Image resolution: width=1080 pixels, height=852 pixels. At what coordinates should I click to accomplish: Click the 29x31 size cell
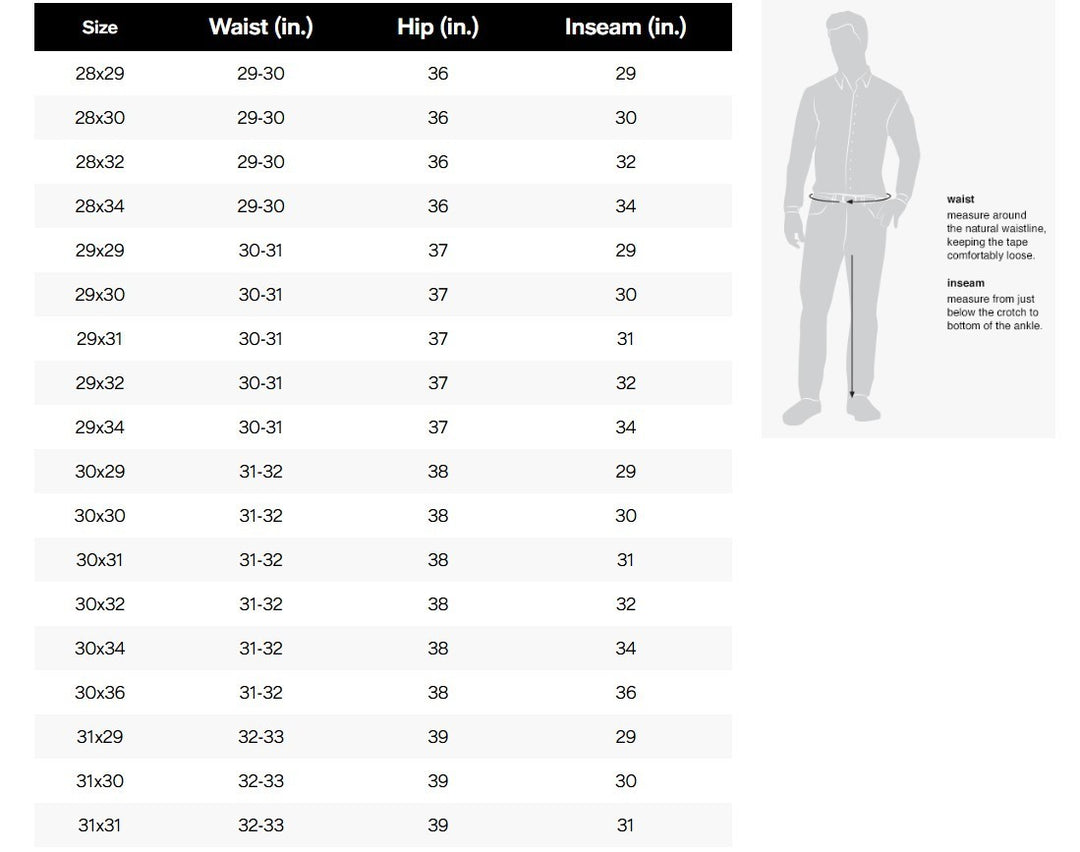coord(100,339)
